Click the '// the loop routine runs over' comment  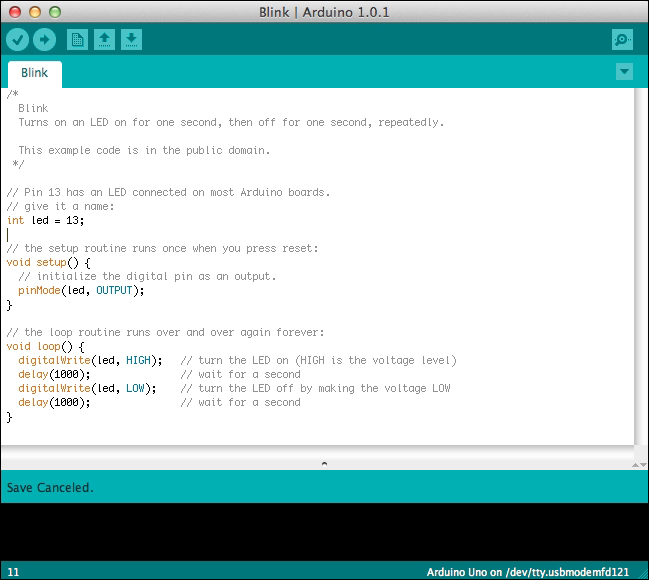(x=165, y=332)
